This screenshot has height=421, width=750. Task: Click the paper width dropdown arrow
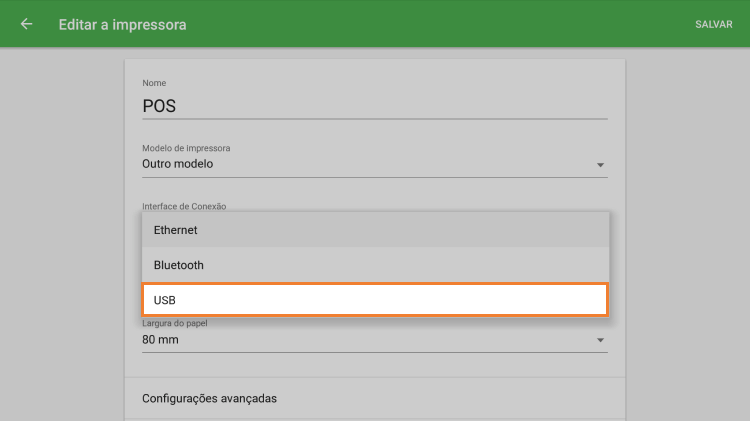coord(600,341)
